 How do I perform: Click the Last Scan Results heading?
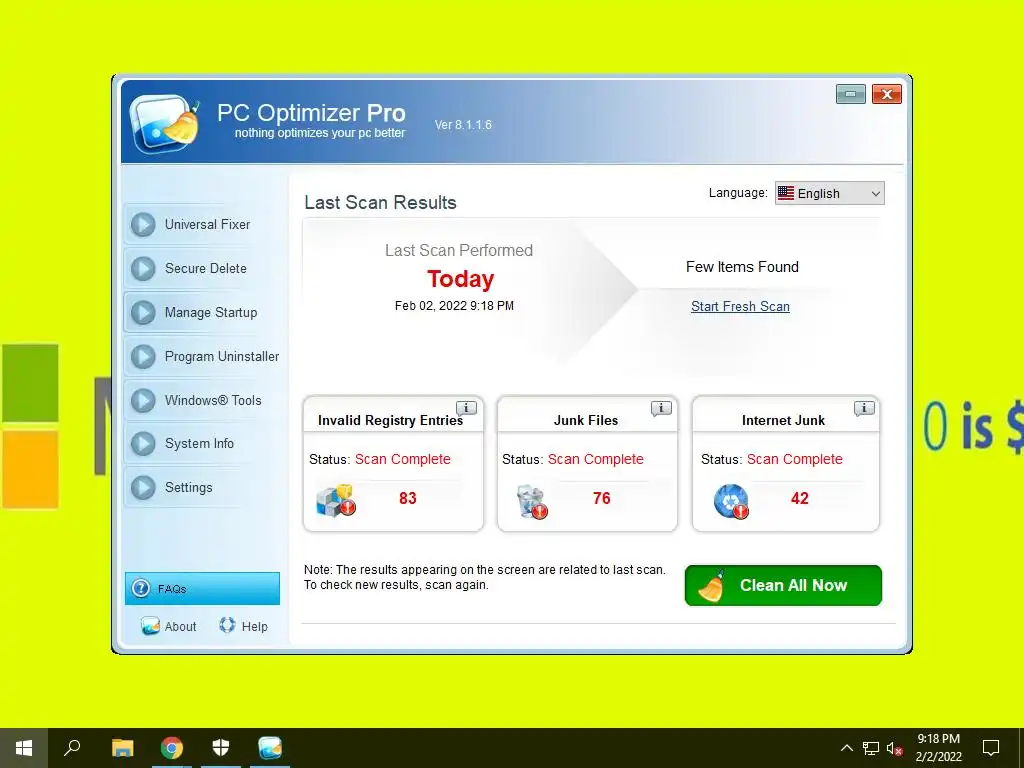[x=380, y=202]
